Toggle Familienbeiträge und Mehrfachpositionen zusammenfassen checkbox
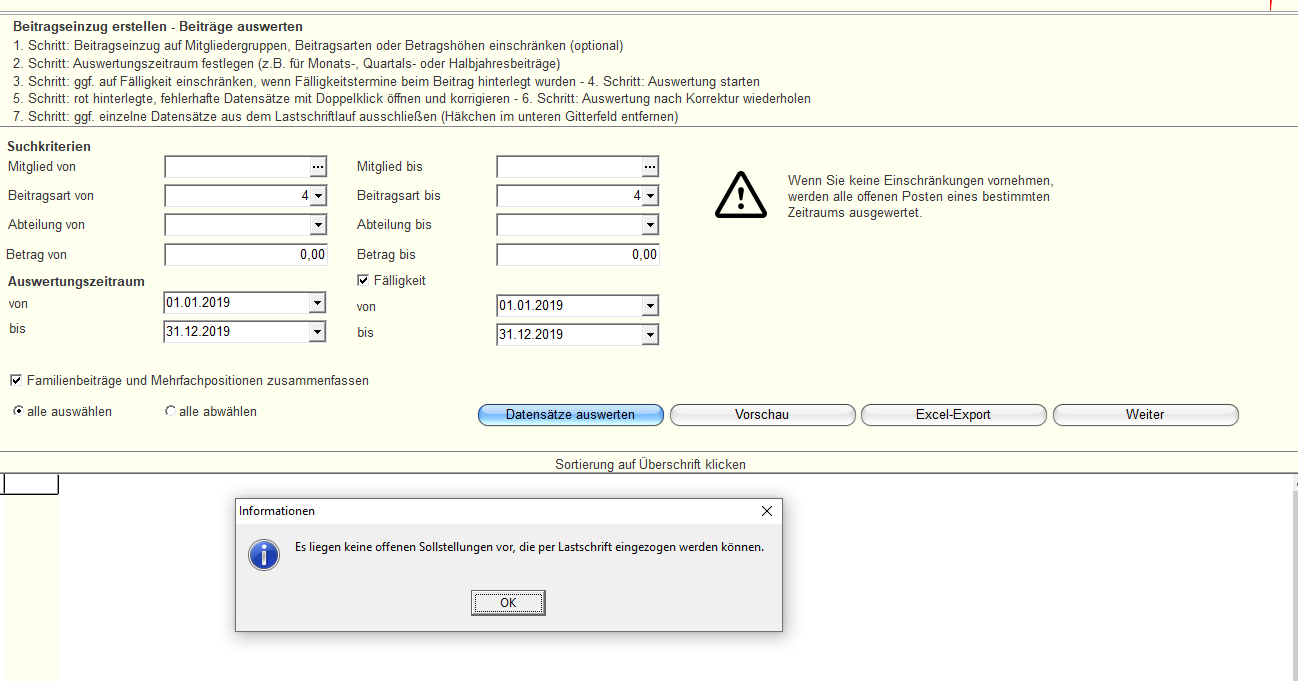The height and width of the screenshot is (681, 1298). [16, 381]
